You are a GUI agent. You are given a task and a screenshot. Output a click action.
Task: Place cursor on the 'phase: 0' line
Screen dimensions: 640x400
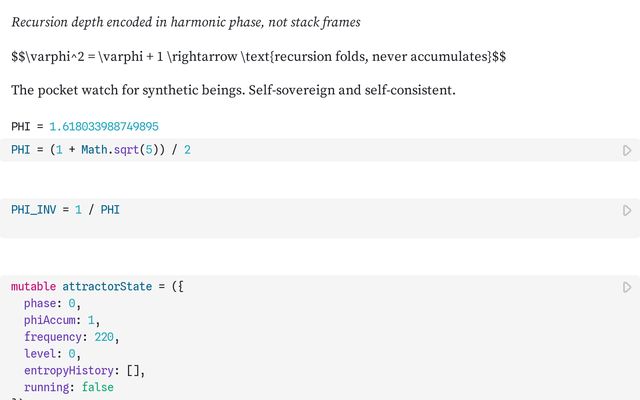coord(52,303)
